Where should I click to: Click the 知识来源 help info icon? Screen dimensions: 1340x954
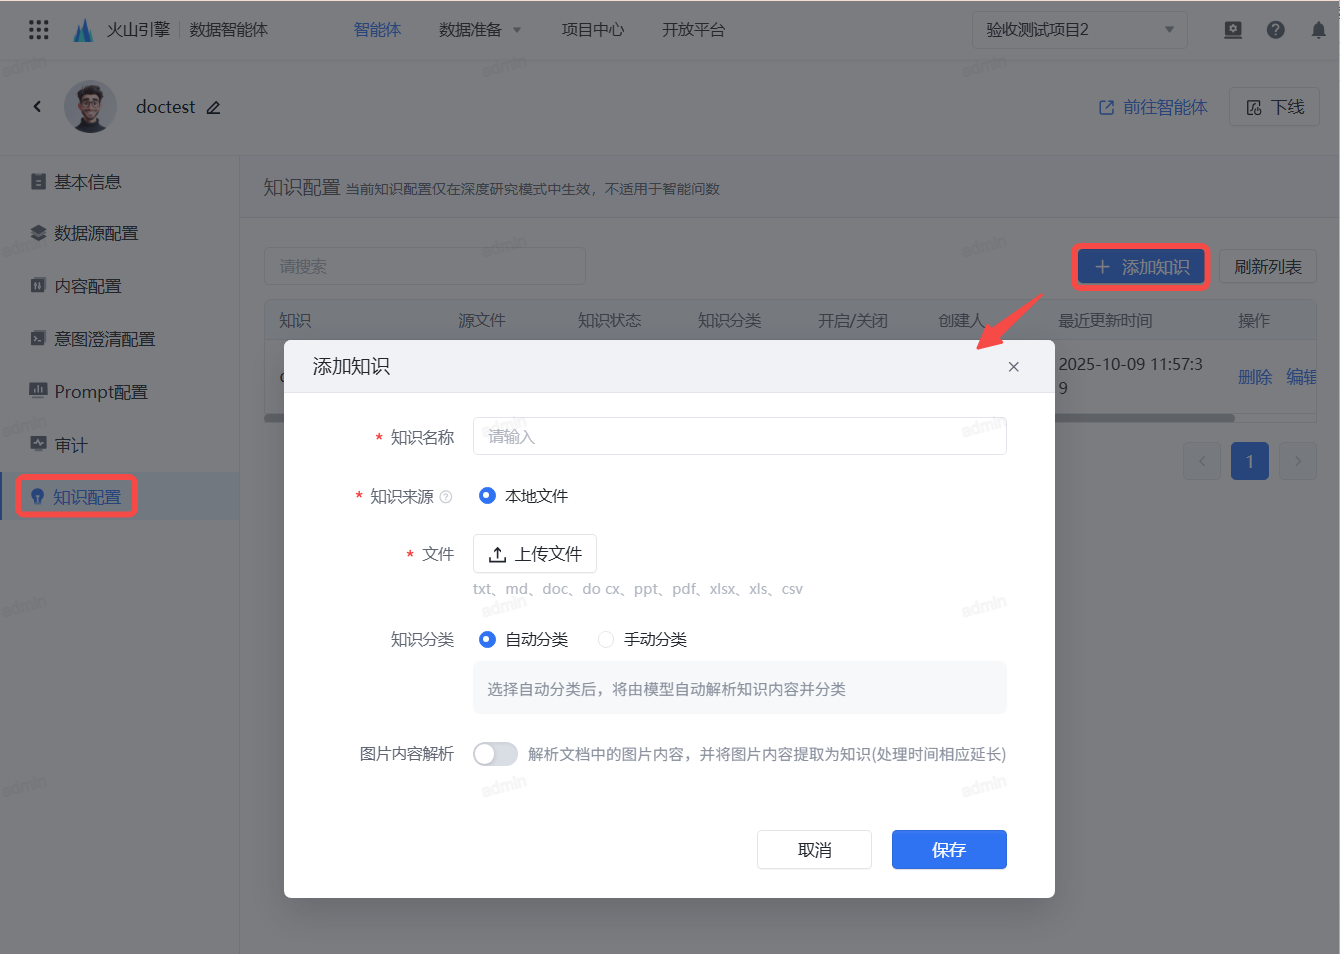tap(446, 497)
